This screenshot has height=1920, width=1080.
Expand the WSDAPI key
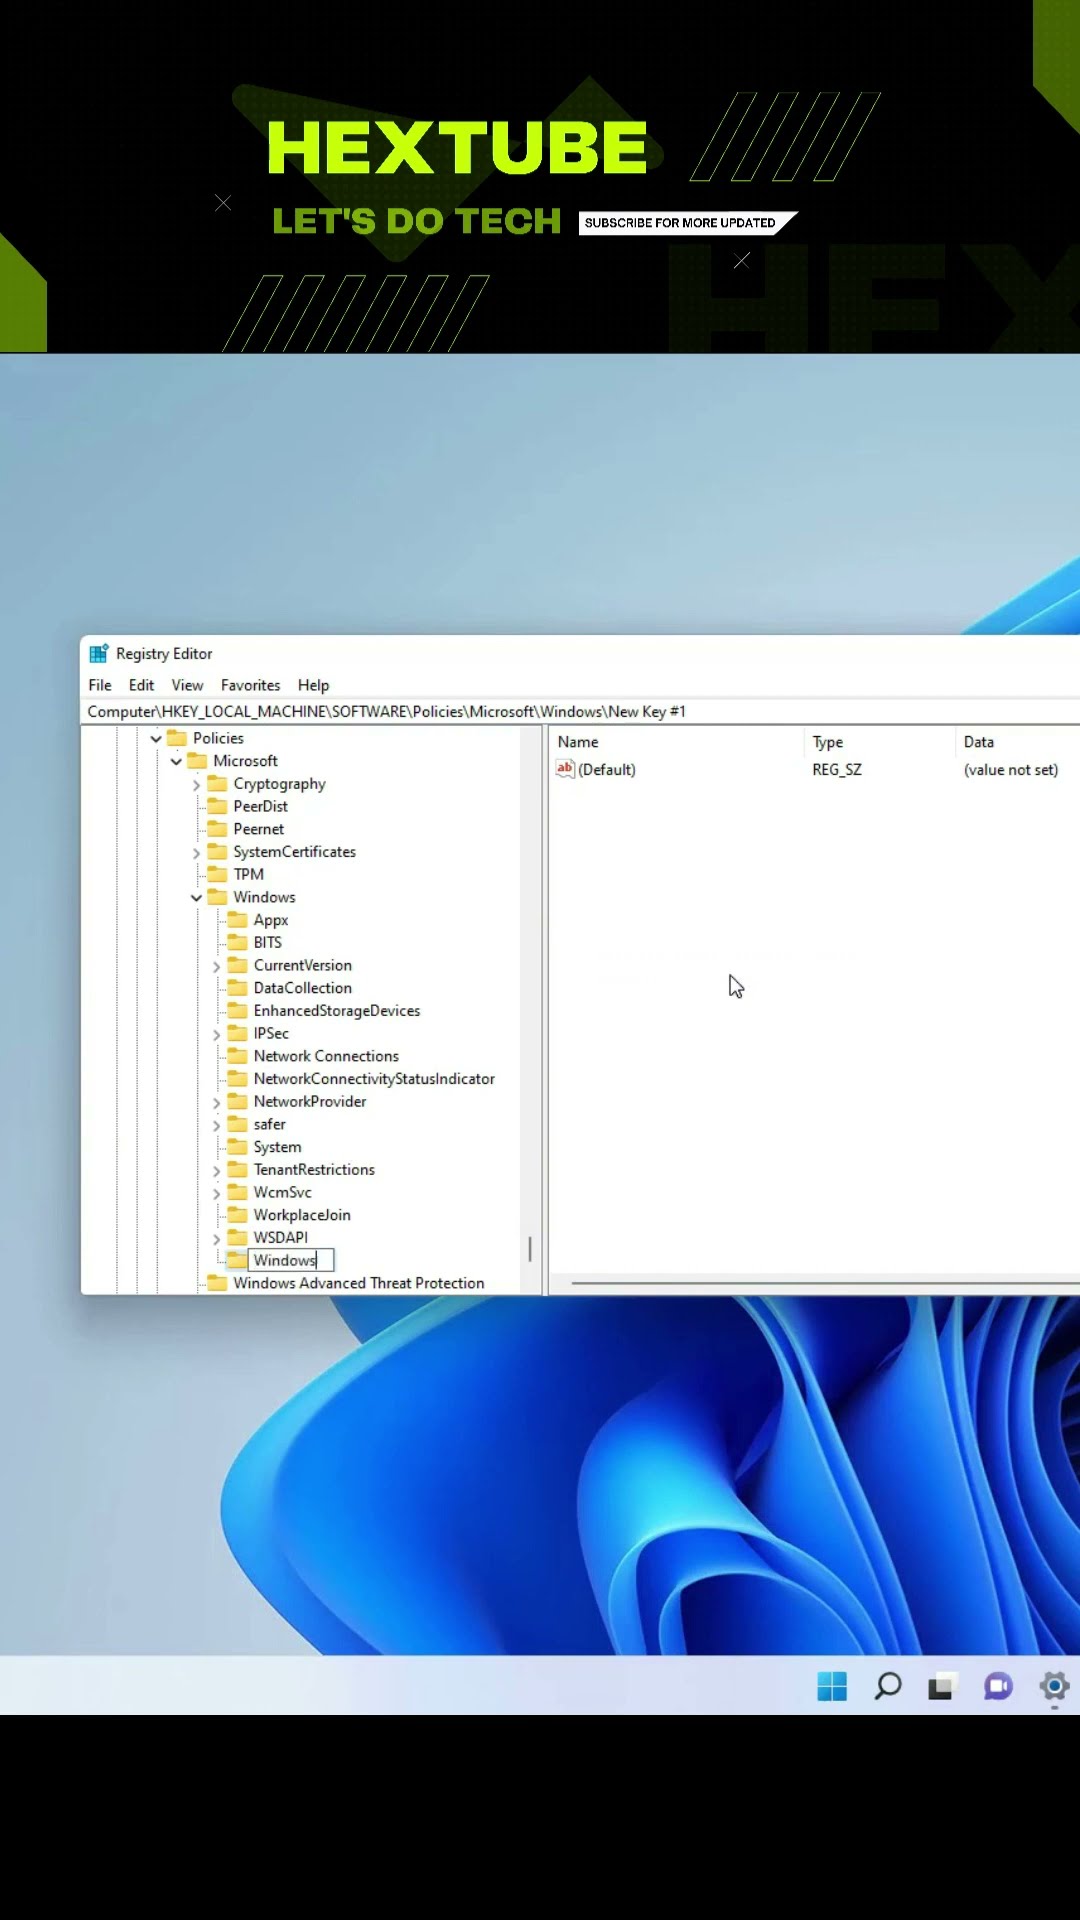(216, 1239)
